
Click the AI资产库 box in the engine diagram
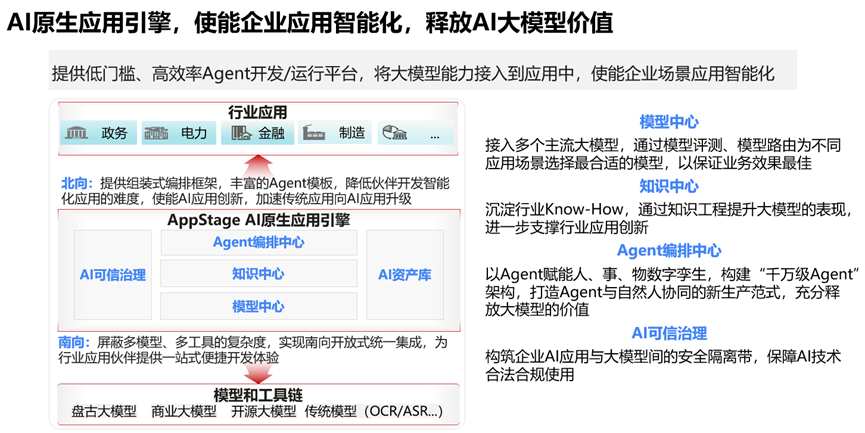[405, 275]
